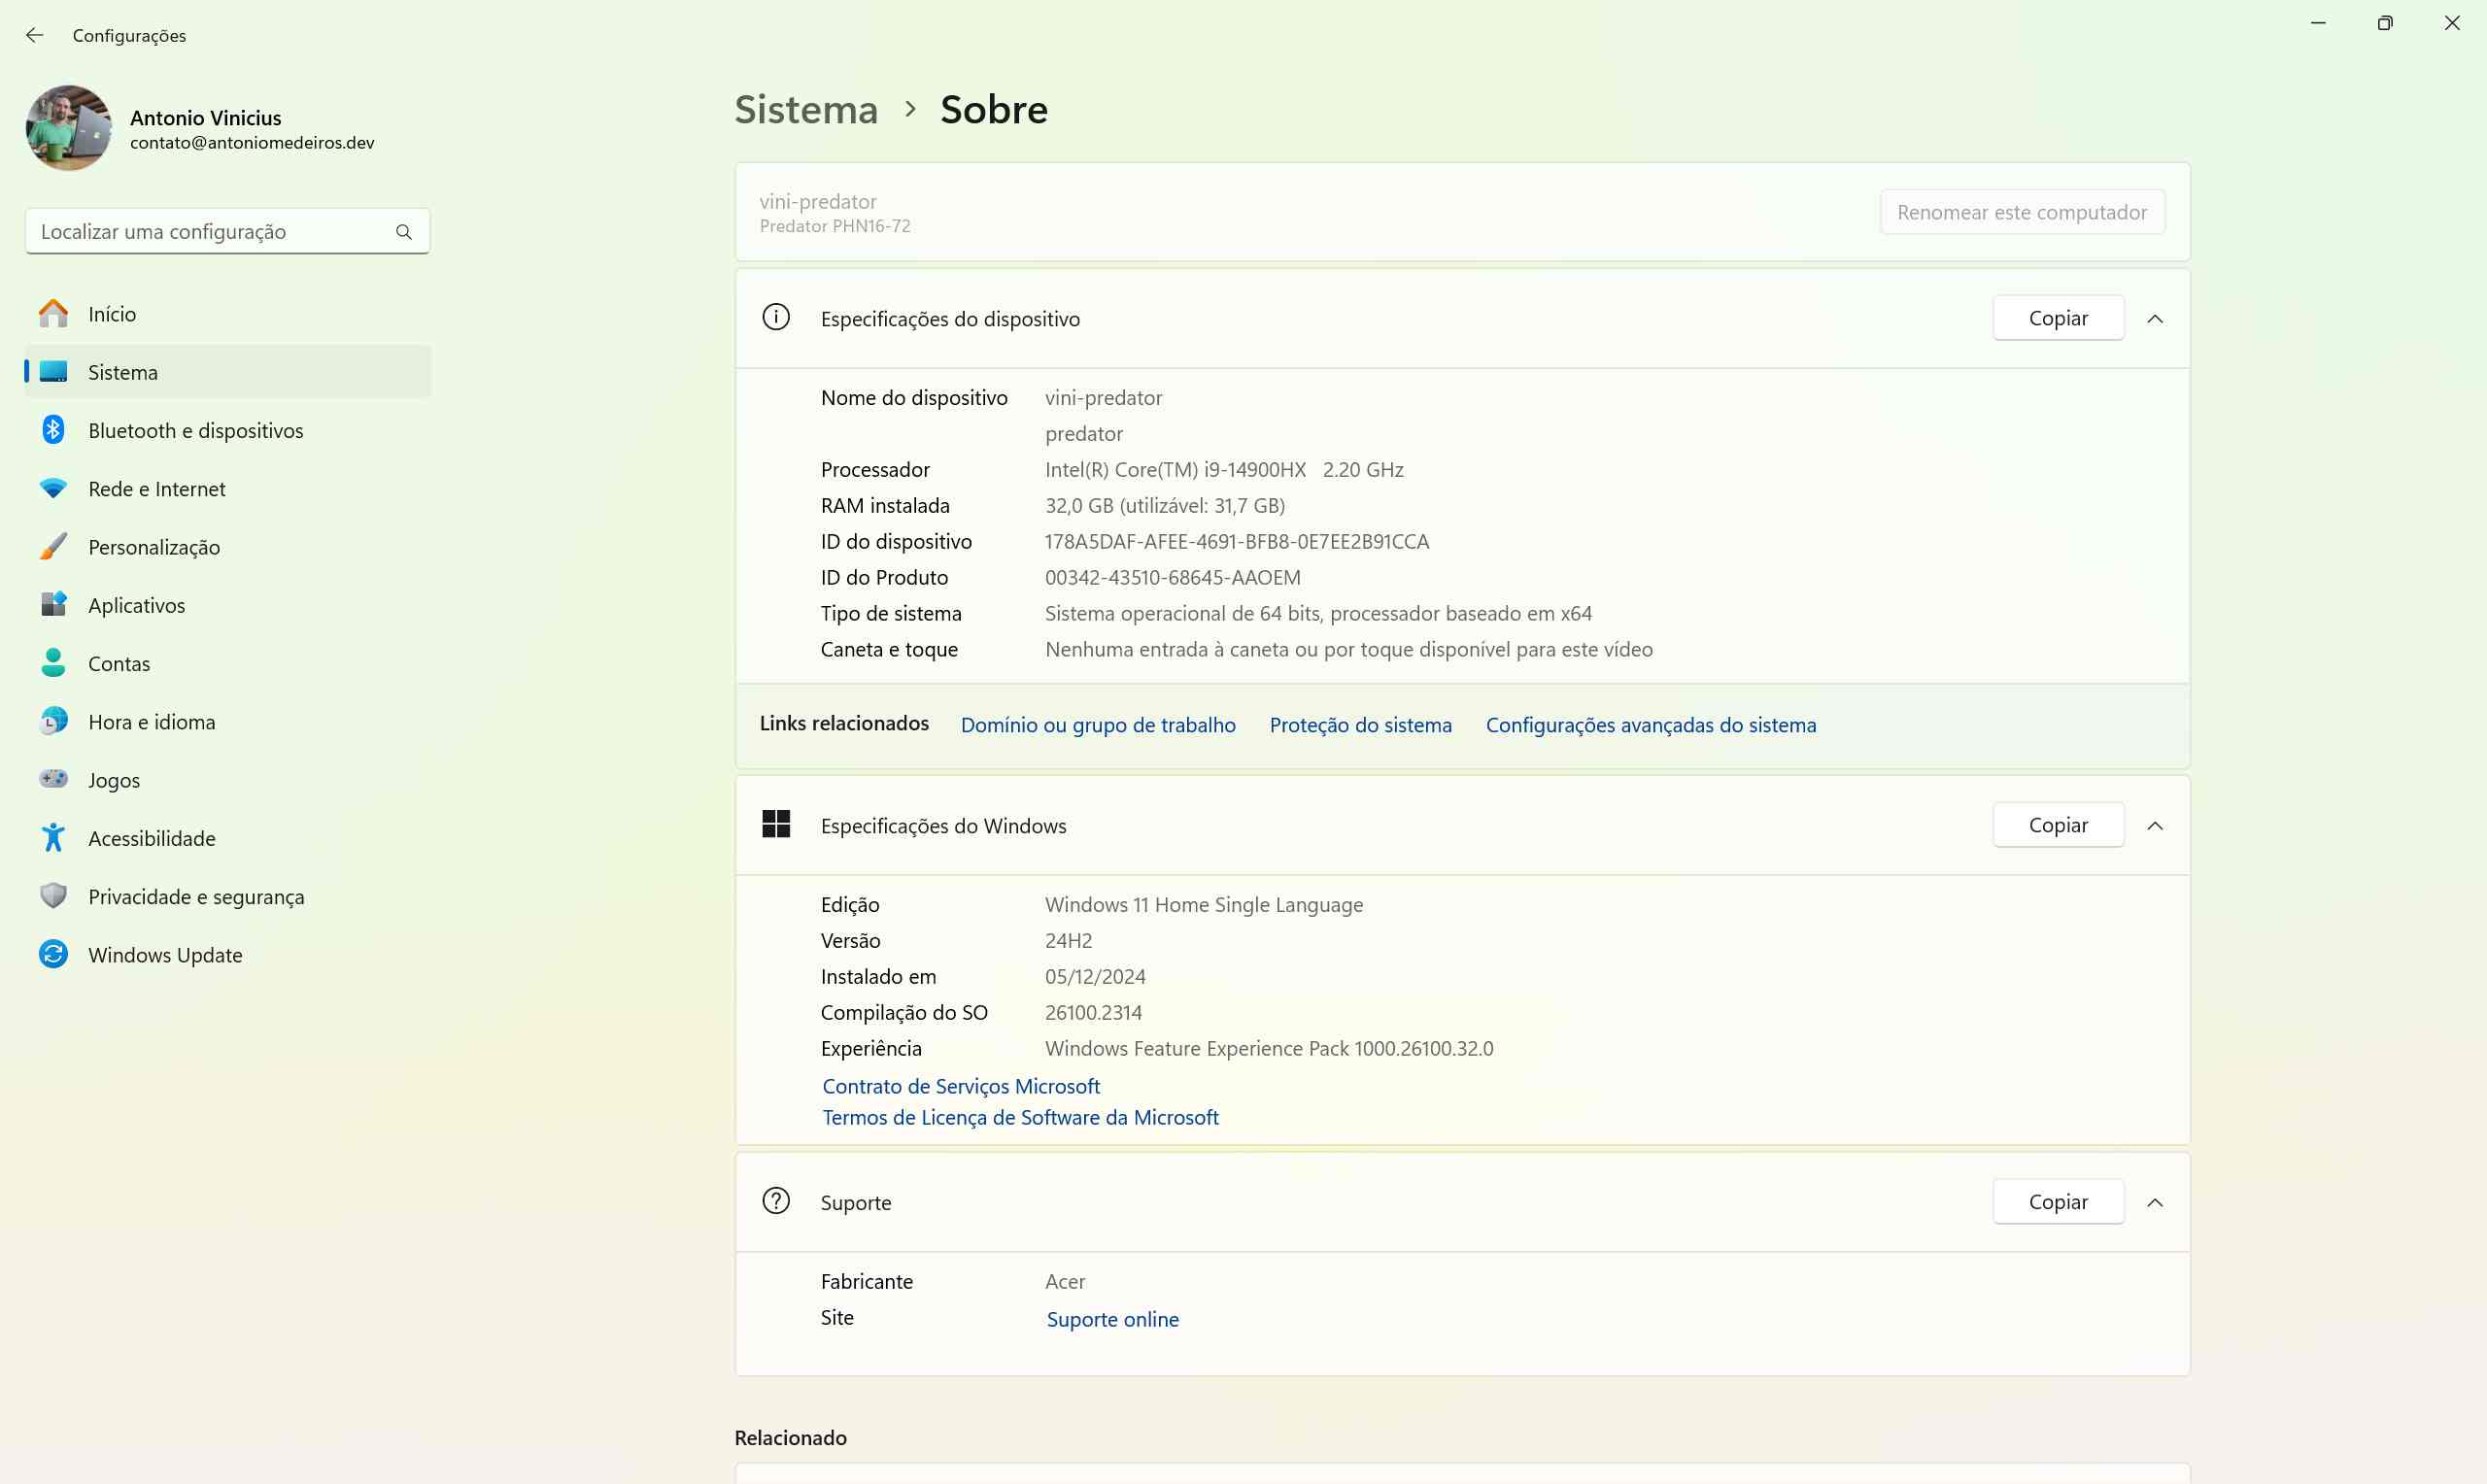Click the edition Windows 11 Home Single Language
The width and height of the screenshot is (2487, 1484).
click(x=1204, y=904)
